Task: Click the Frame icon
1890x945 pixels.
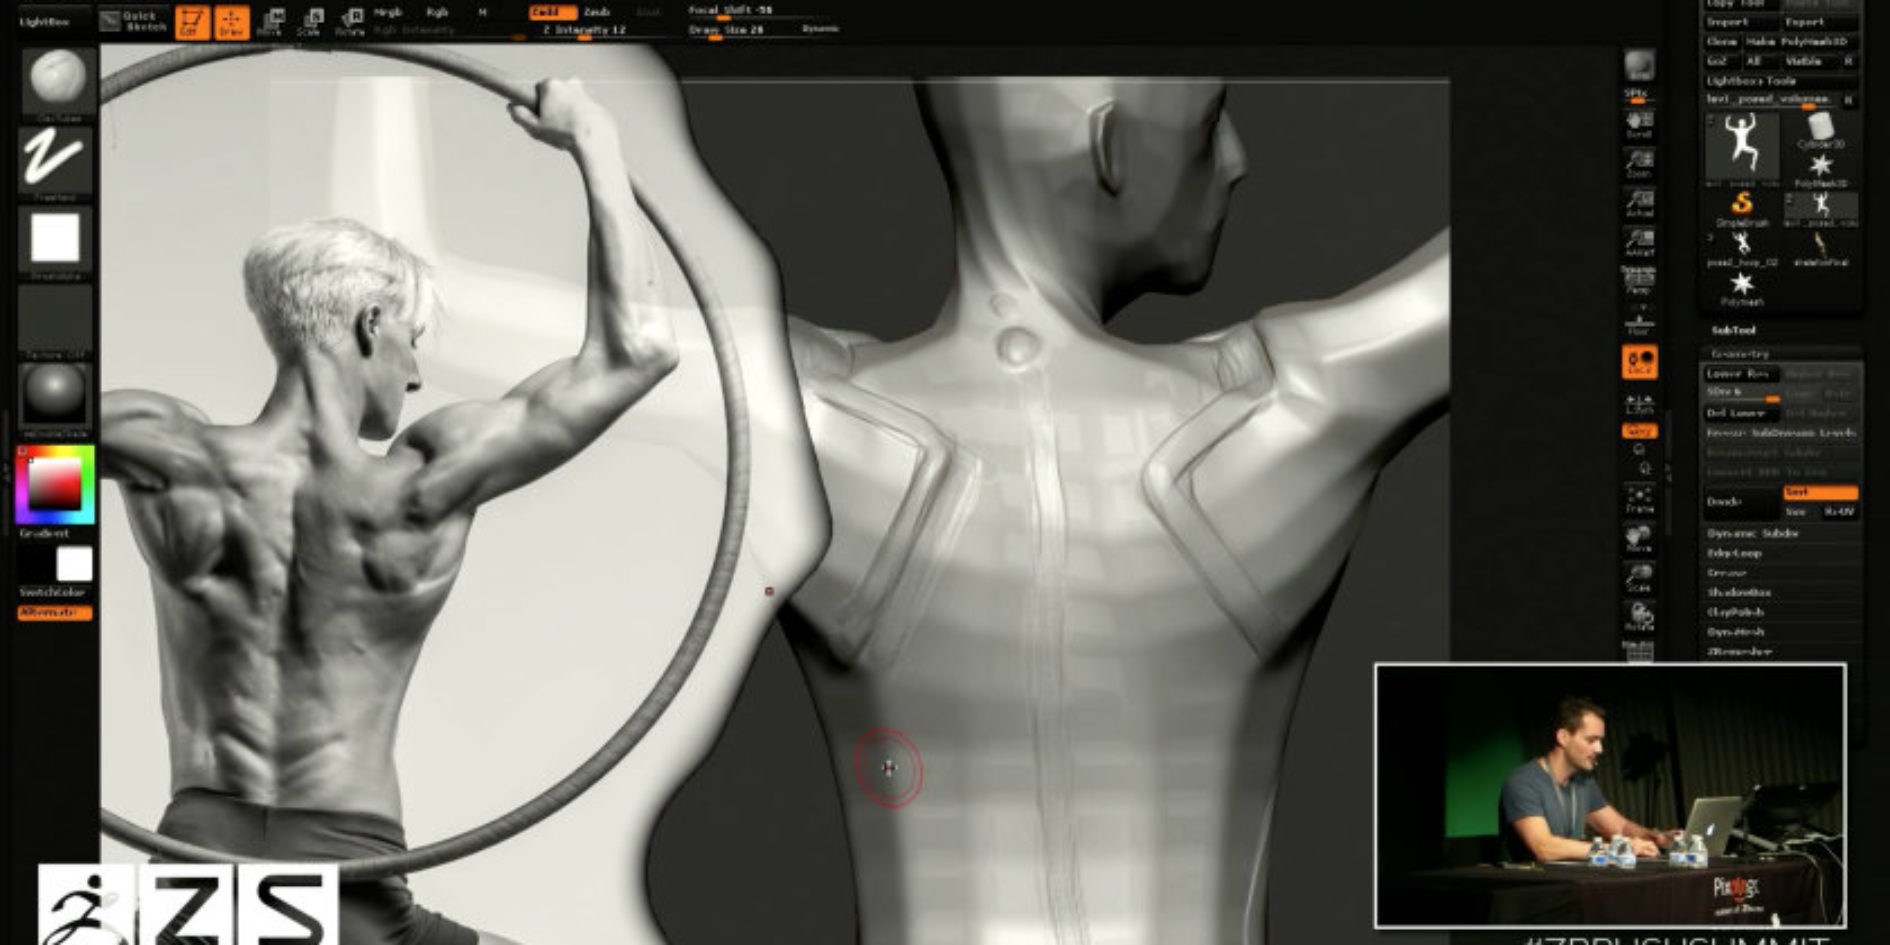Action: tap(1639, 499)
